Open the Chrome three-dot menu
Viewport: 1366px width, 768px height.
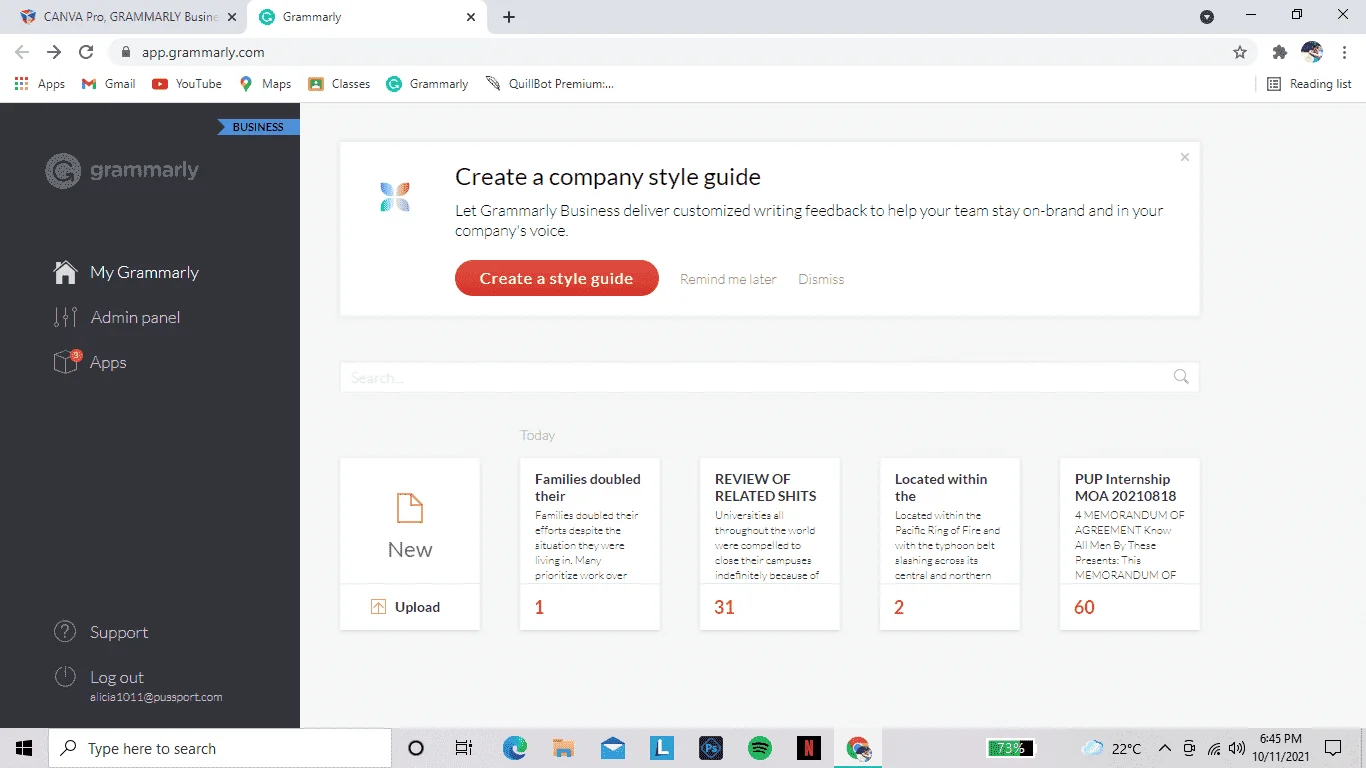pos(1345,52)
